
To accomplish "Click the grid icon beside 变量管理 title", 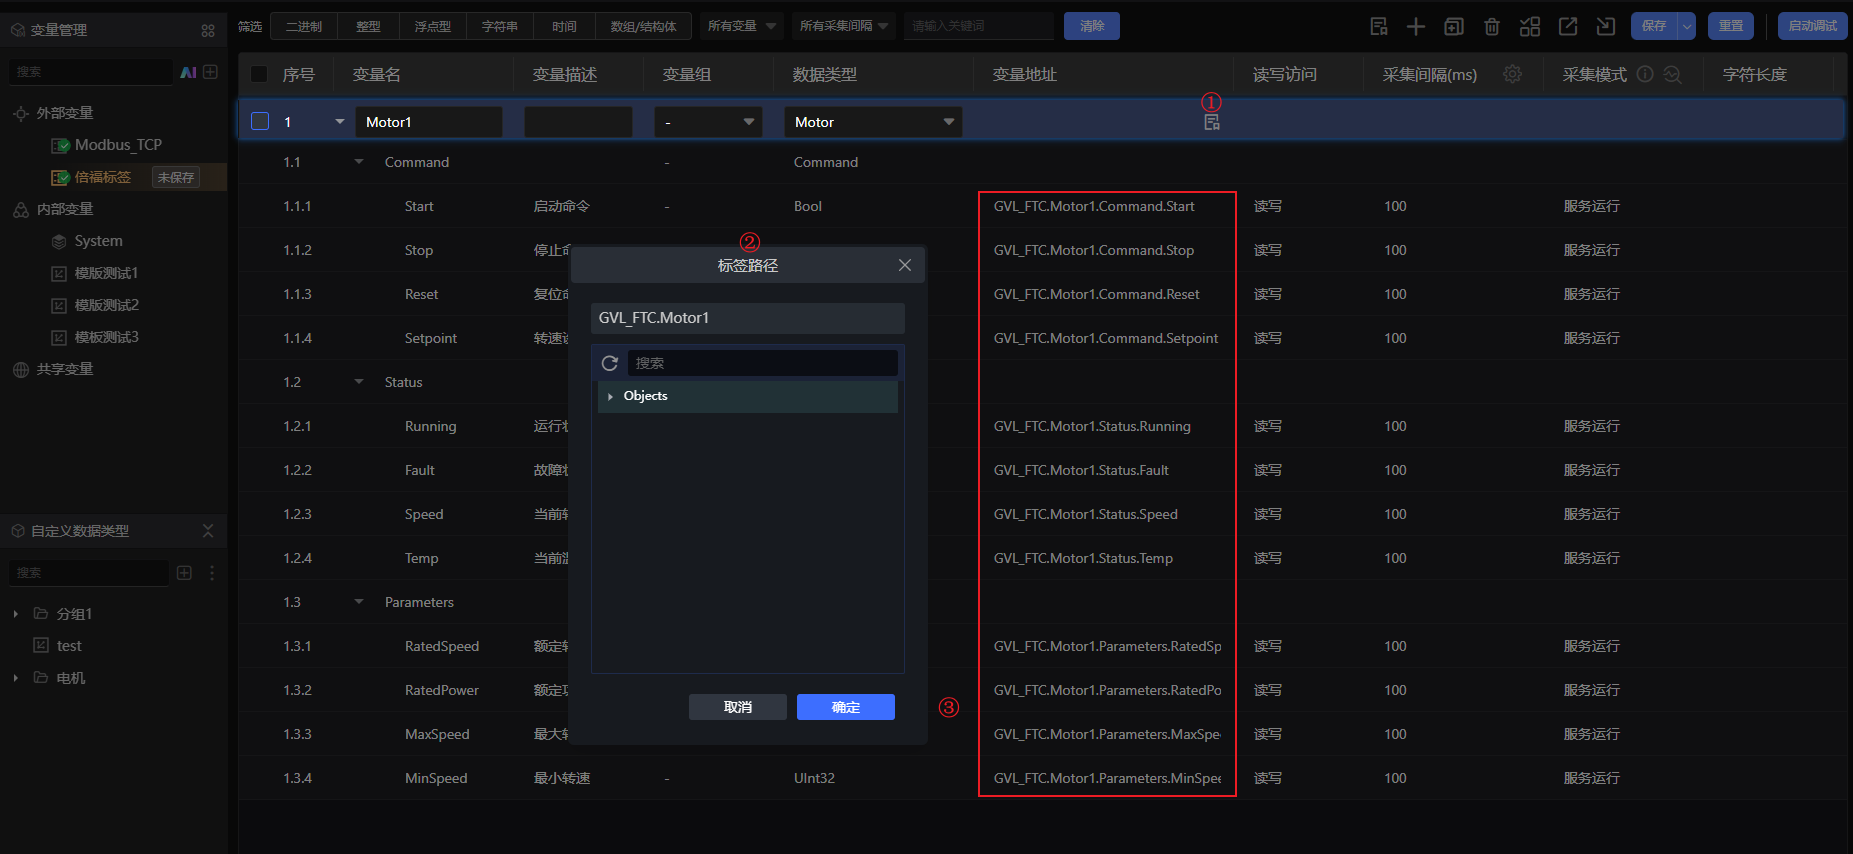I will (208, 30).
